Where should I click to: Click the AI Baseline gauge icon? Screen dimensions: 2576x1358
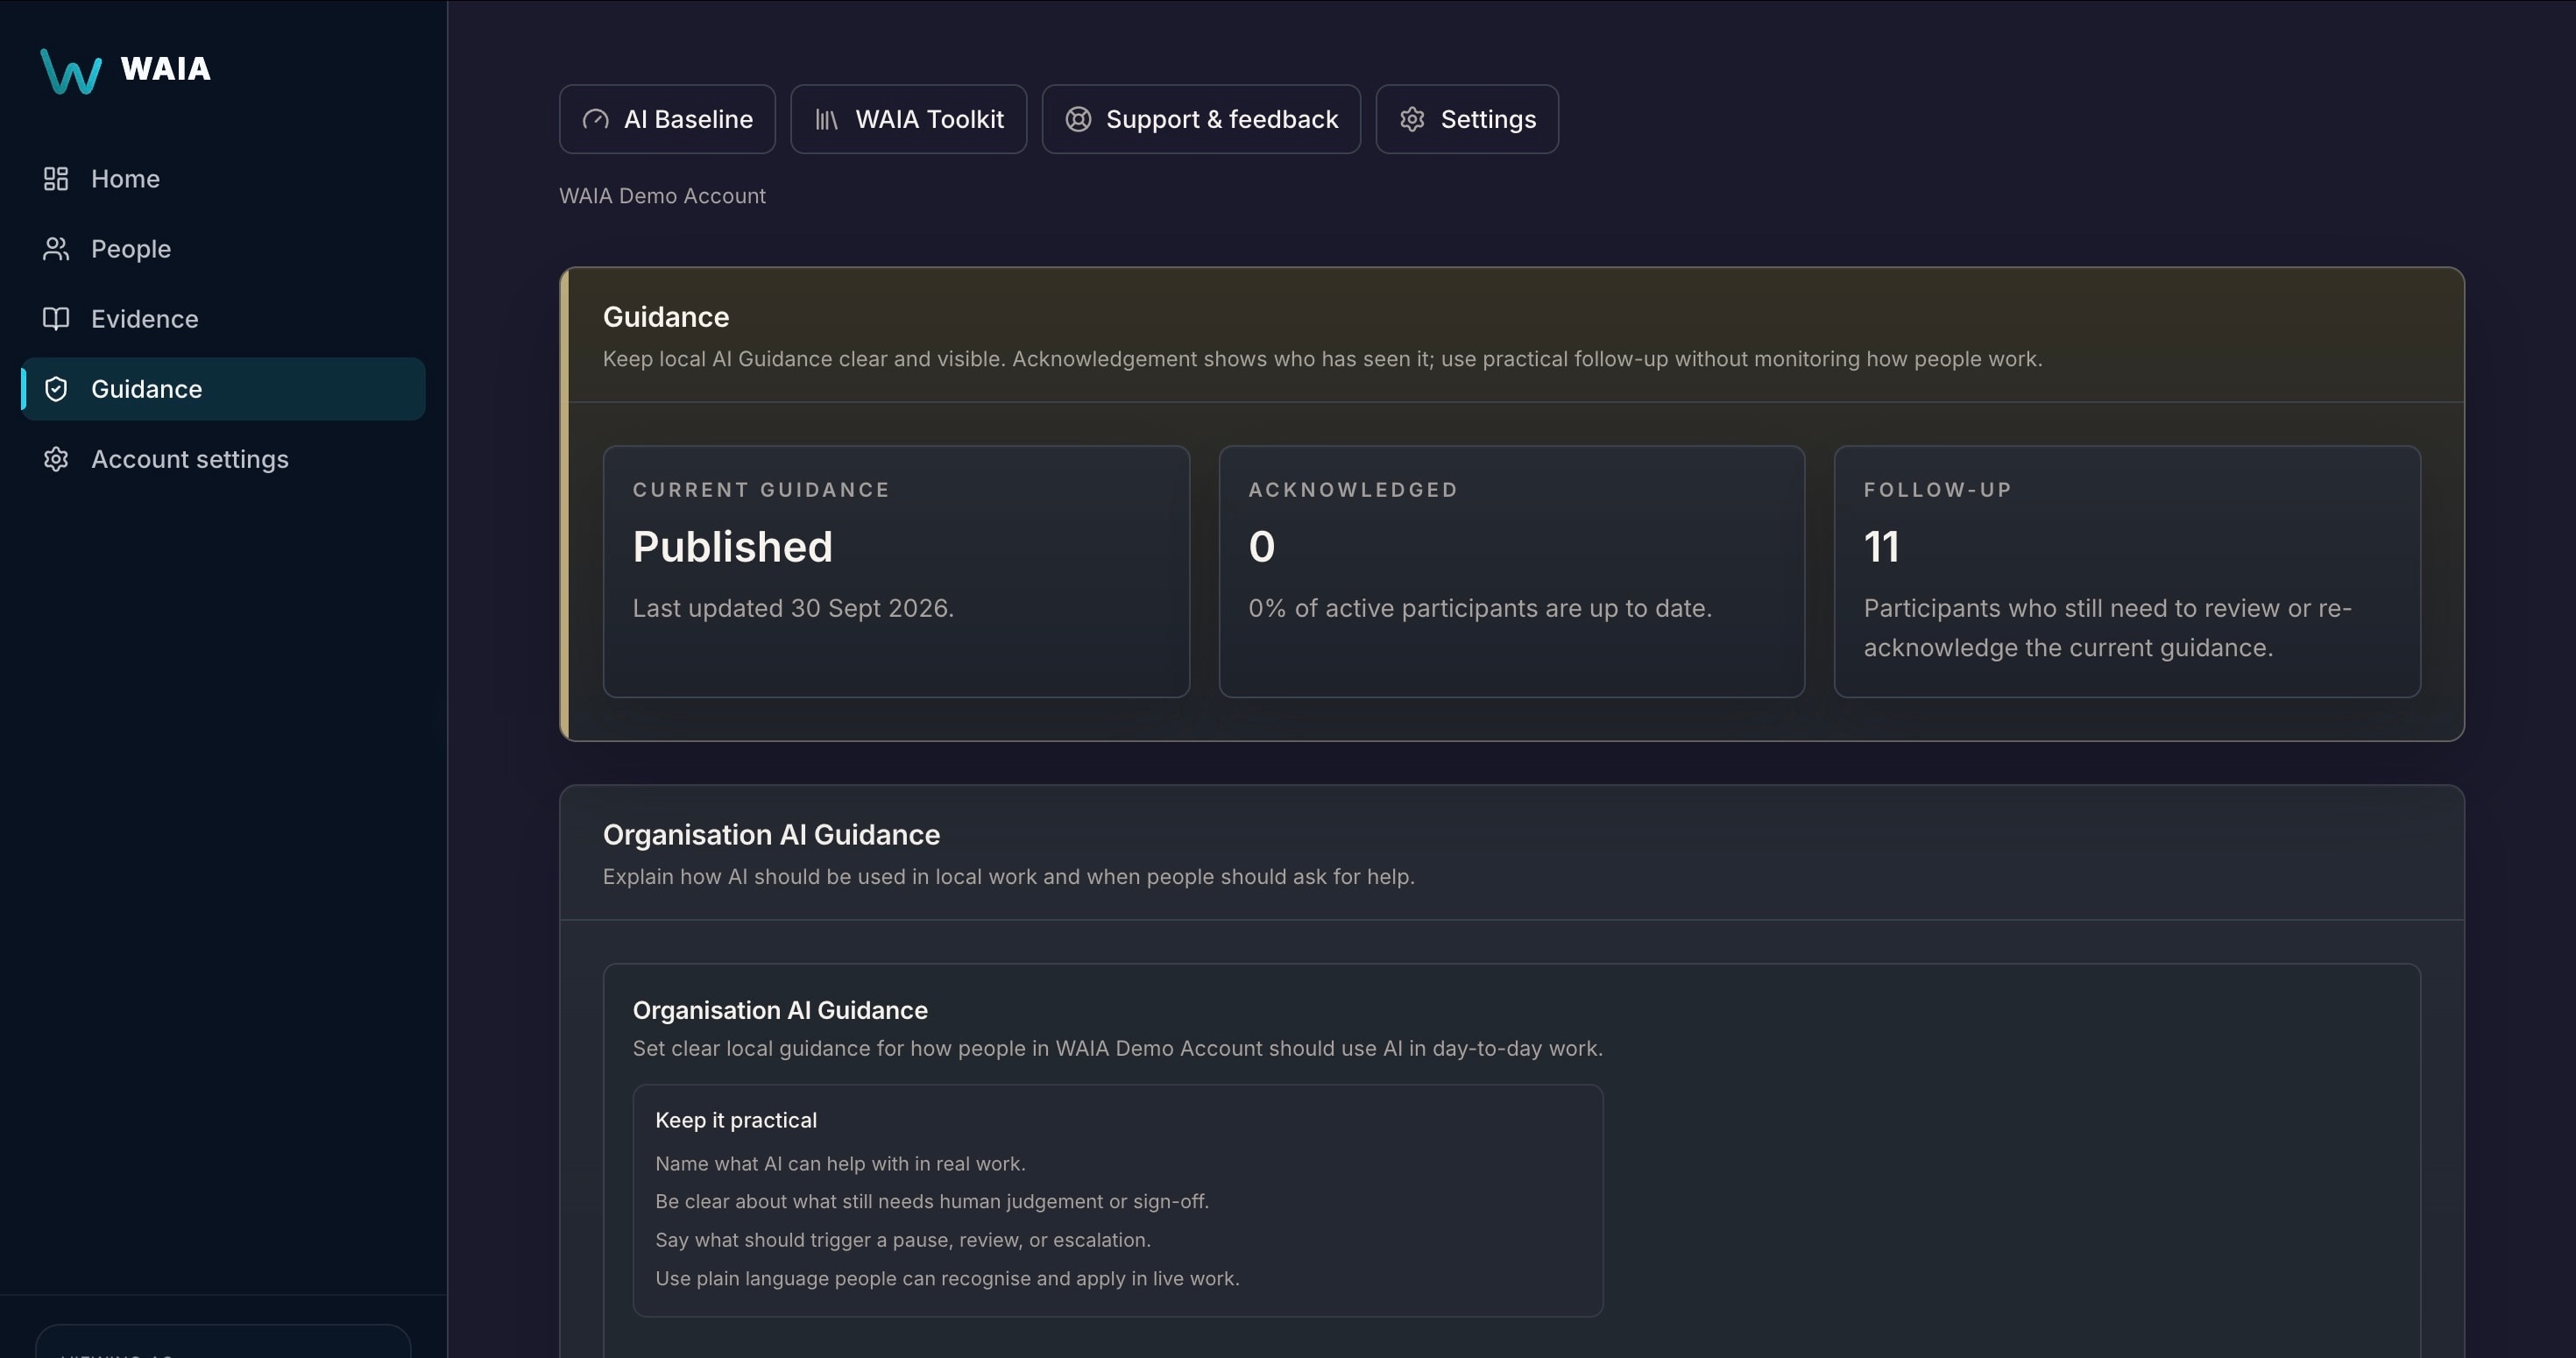coord(596,120)
